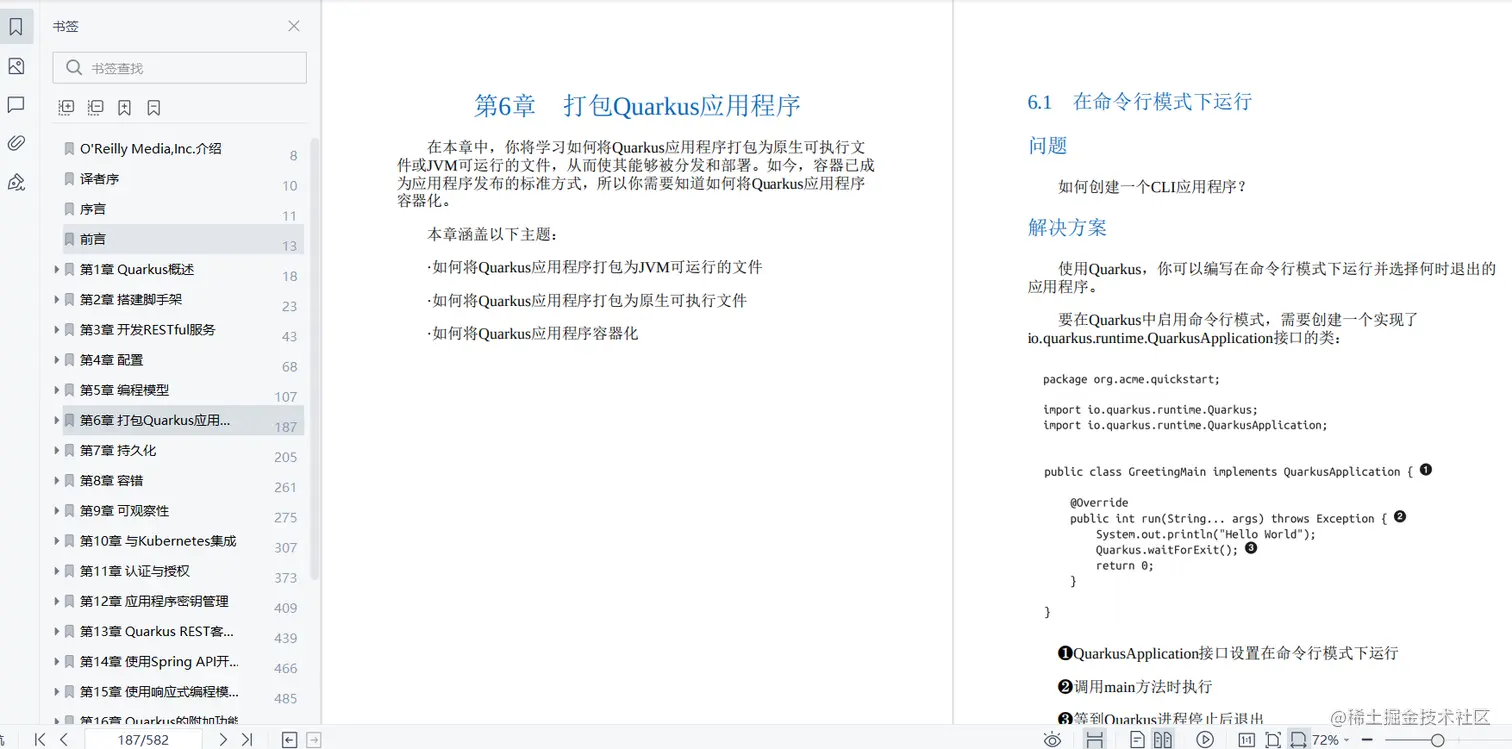Open the attachments paperclip icon in sidebar

pos(16,143)
